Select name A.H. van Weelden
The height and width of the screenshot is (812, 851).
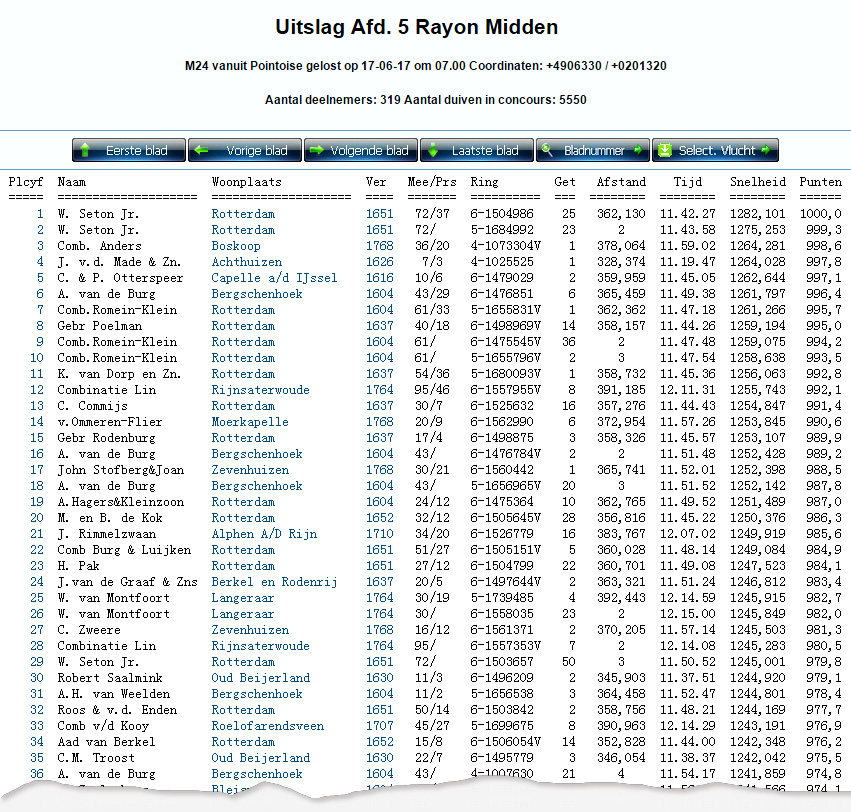point(113,694)
